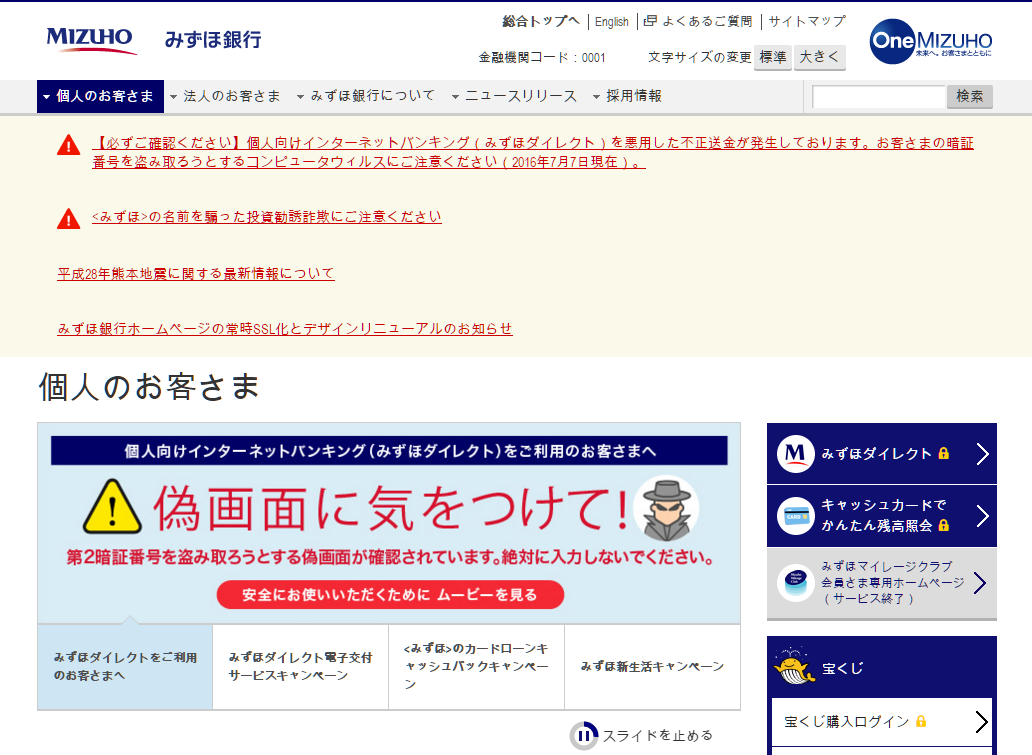Click the site search input field
Image resolution: width=1032 pixels, height=755 pixels.
coord(879,96)
